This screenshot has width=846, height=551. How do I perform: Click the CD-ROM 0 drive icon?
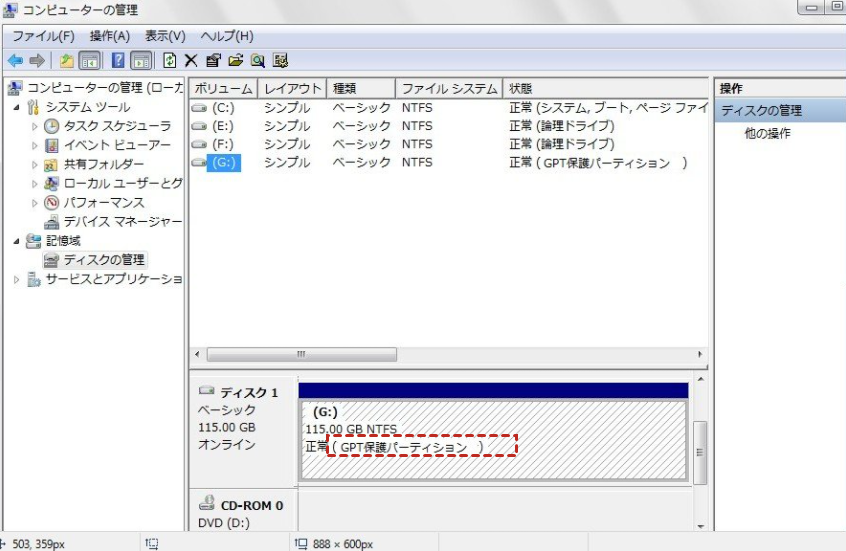tap(207, 504)
